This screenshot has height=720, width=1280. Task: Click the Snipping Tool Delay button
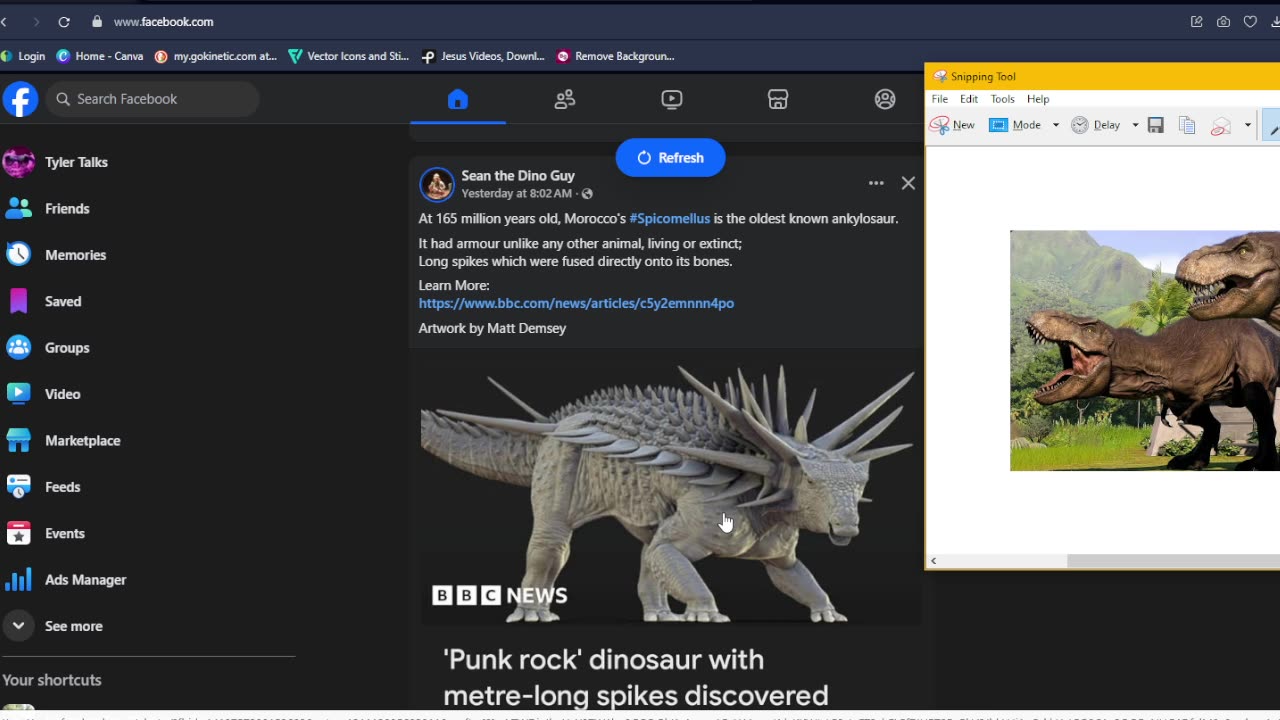[x=1096, y=125]
